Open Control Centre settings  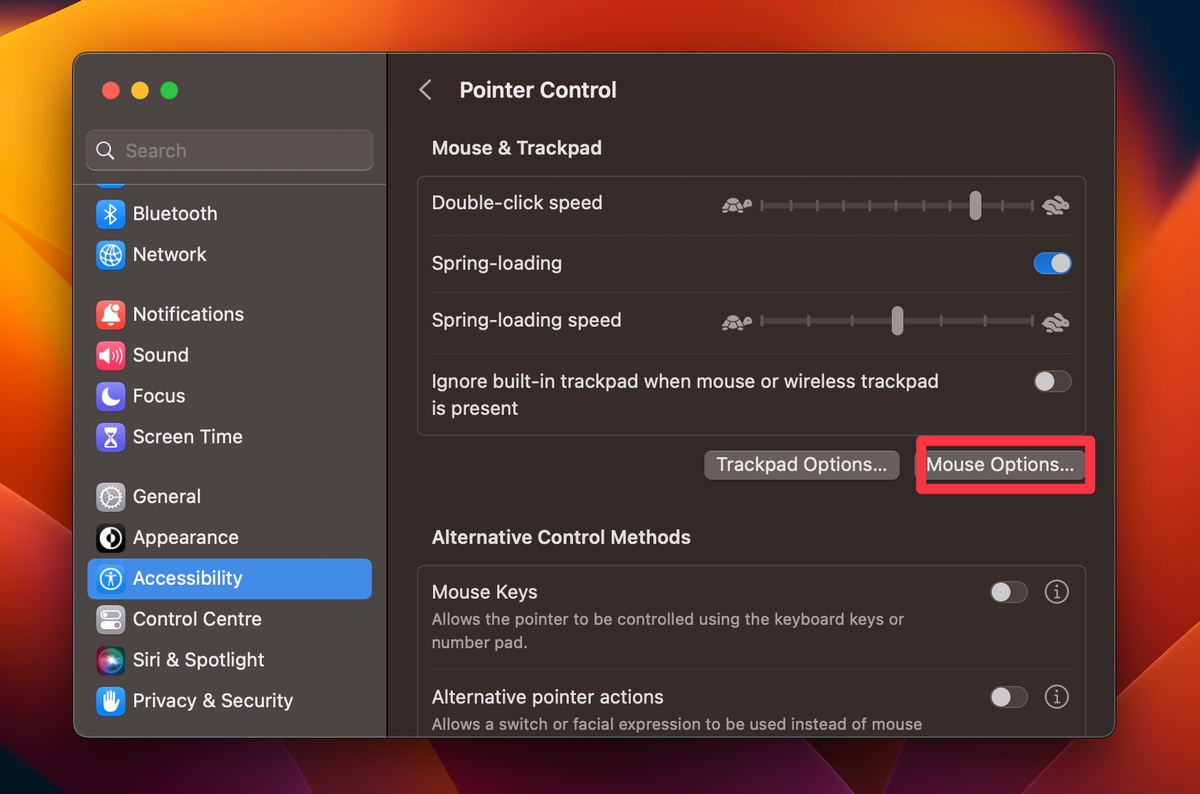197,619
